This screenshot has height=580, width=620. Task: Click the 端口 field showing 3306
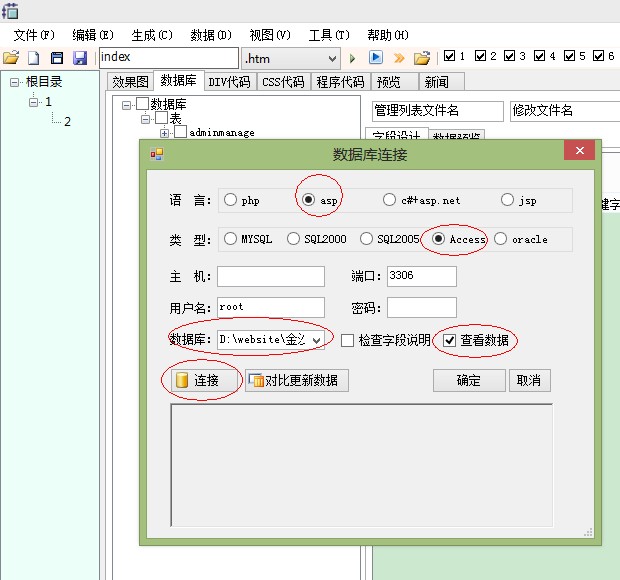[x=422, y=276]
